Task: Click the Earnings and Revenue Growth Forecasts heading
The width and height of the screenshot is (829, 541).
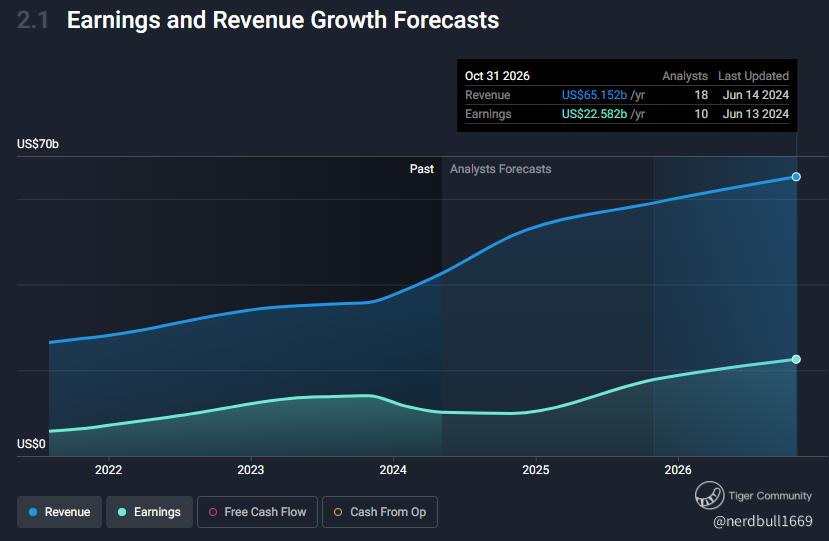Action: point(282,20)
